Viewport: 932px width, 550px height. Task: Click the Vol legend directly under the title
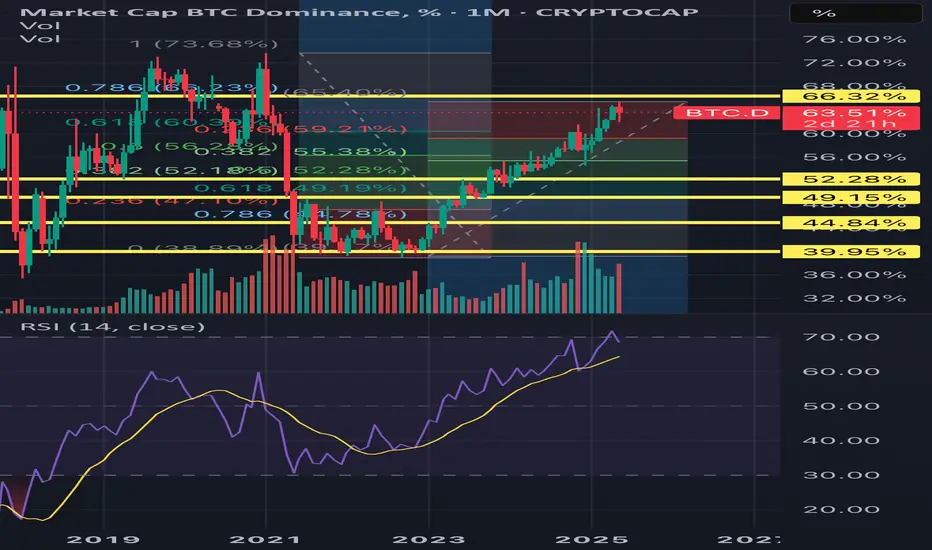click(x=40, y=26)
